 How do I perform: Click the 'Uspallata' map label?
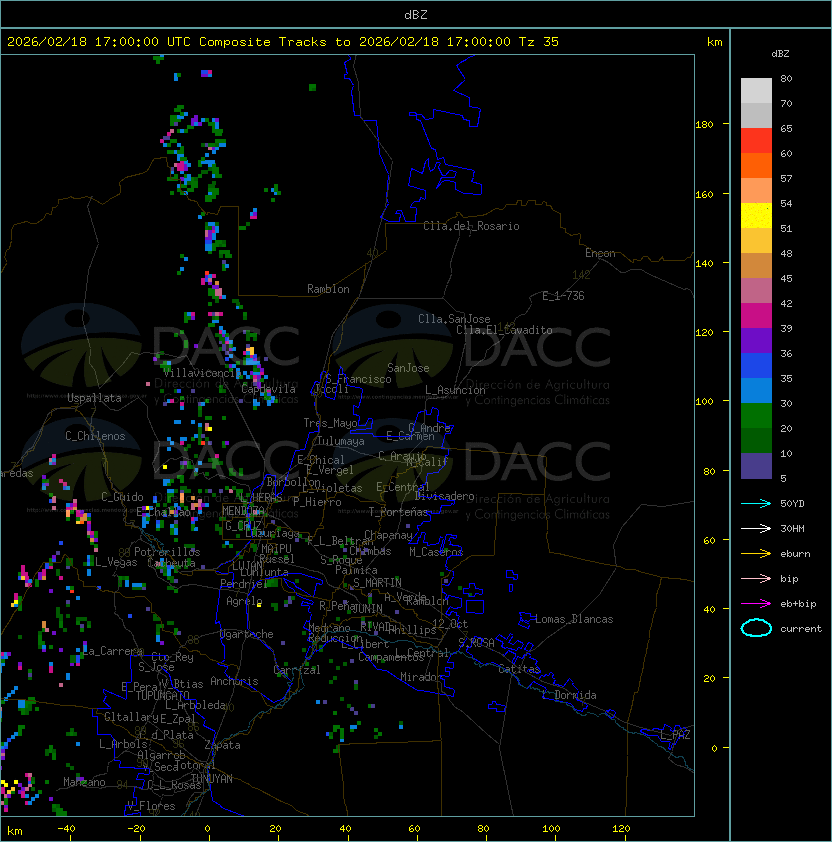coord(94,398)
